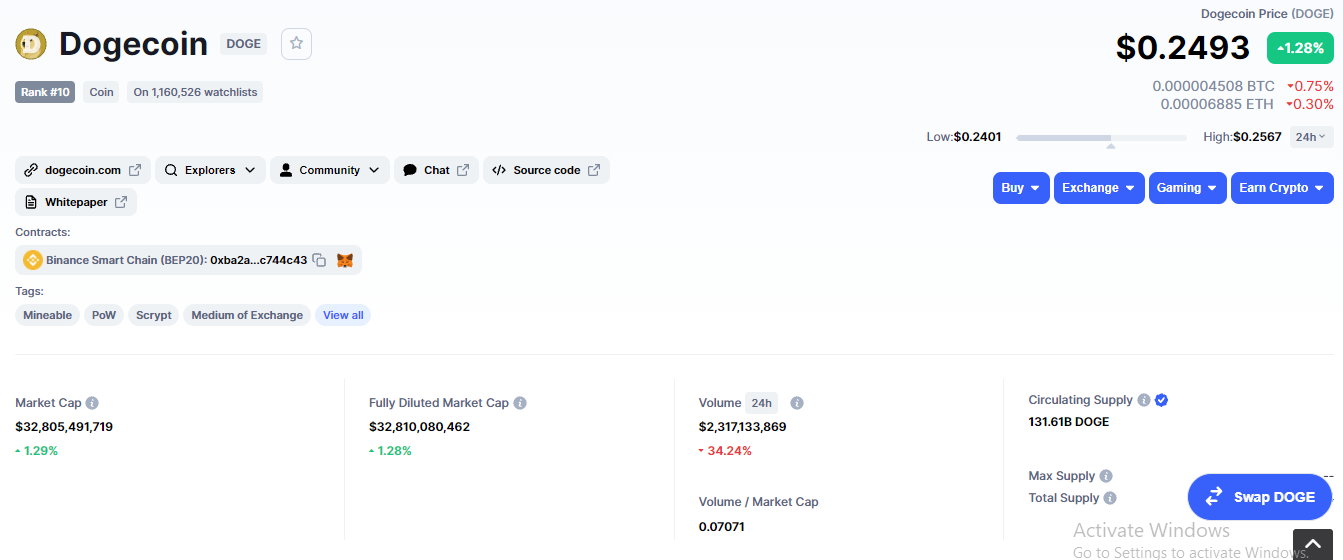Expand the Exchange dropdown button
This screenshot has width=1343, height=560.
tap(1099, 188)
